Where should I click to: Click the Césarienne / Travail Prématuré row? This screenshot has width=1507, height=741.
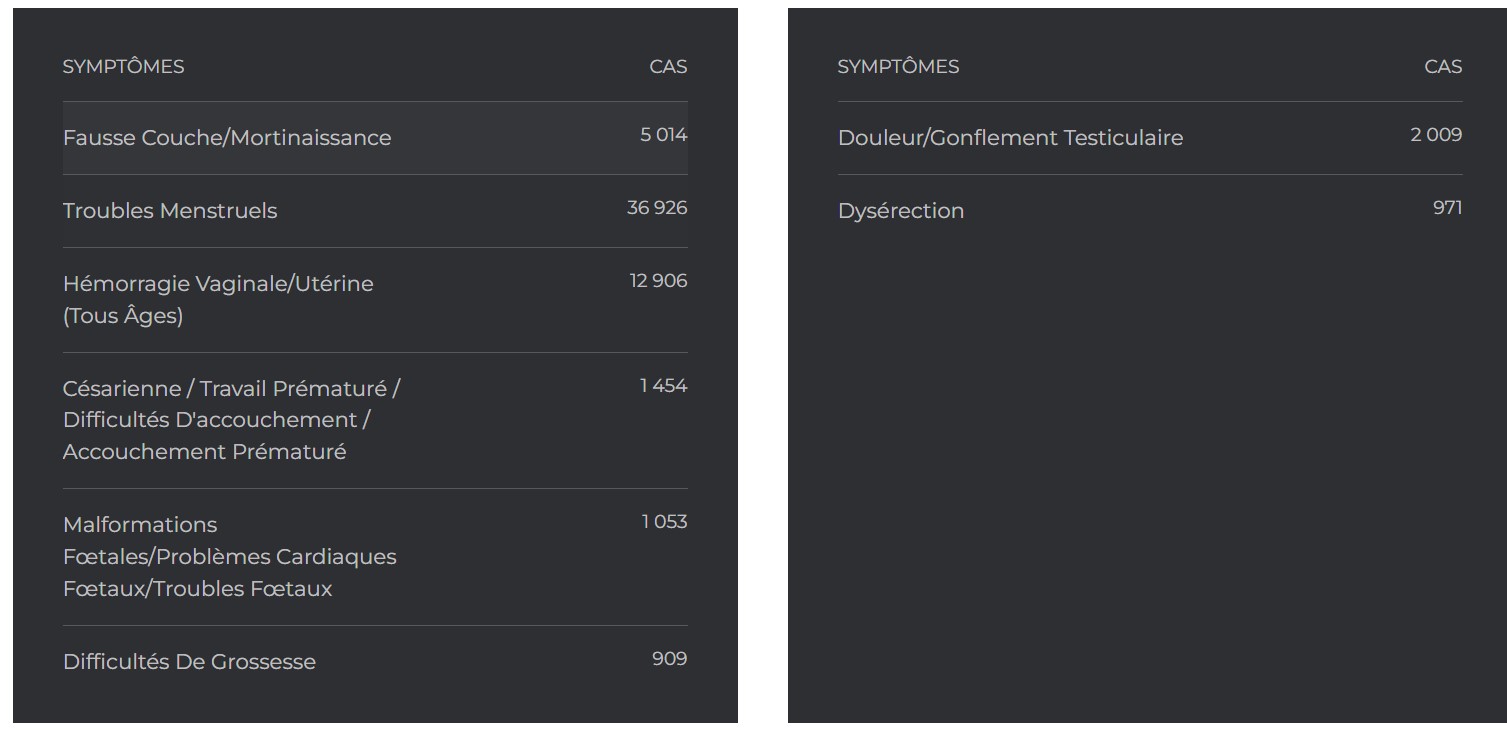click(375, 420)
